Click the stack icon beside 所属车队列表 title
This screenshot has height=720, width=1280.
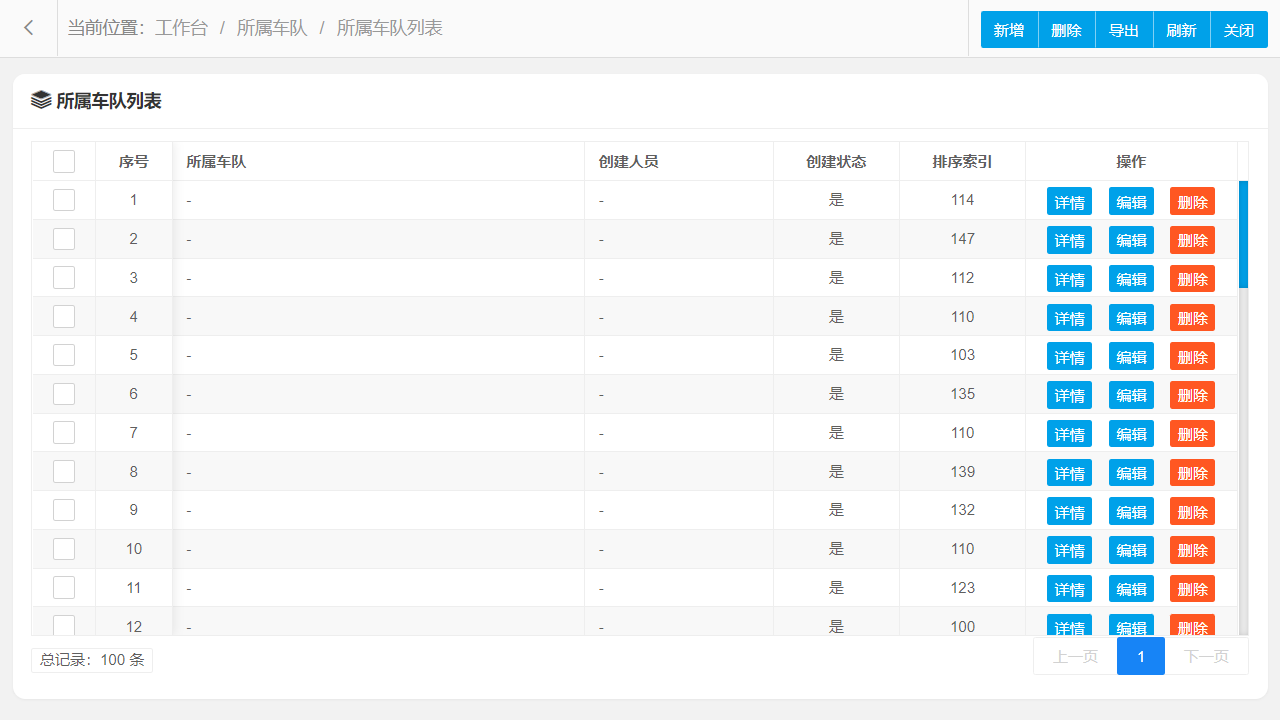click(41, 100)
